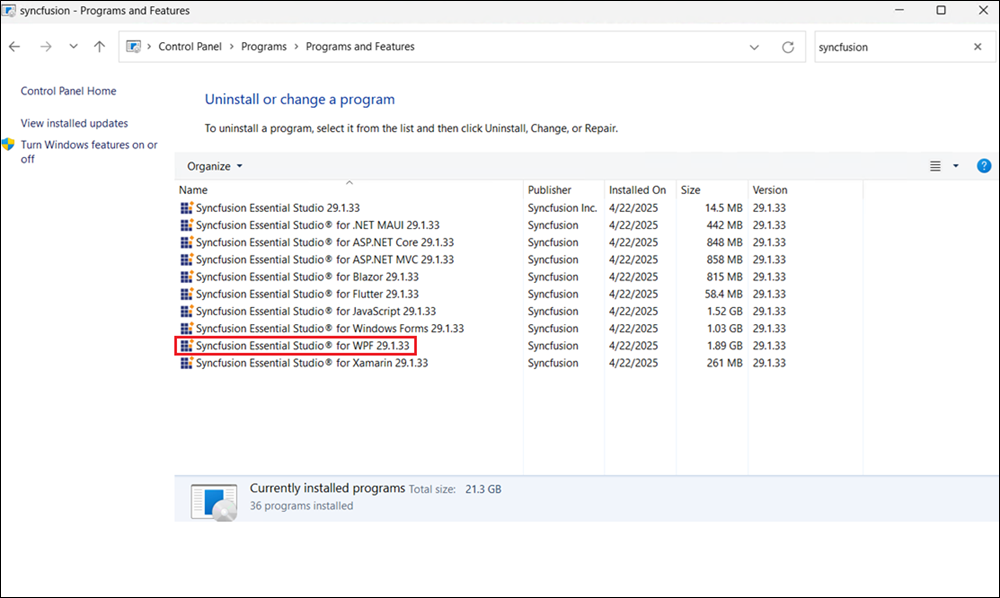Select Essential Studio for JavaScript
Image resolution: width=1000 pixels, height=598 pixels.
pyautogui.click(x=316, y=311)
